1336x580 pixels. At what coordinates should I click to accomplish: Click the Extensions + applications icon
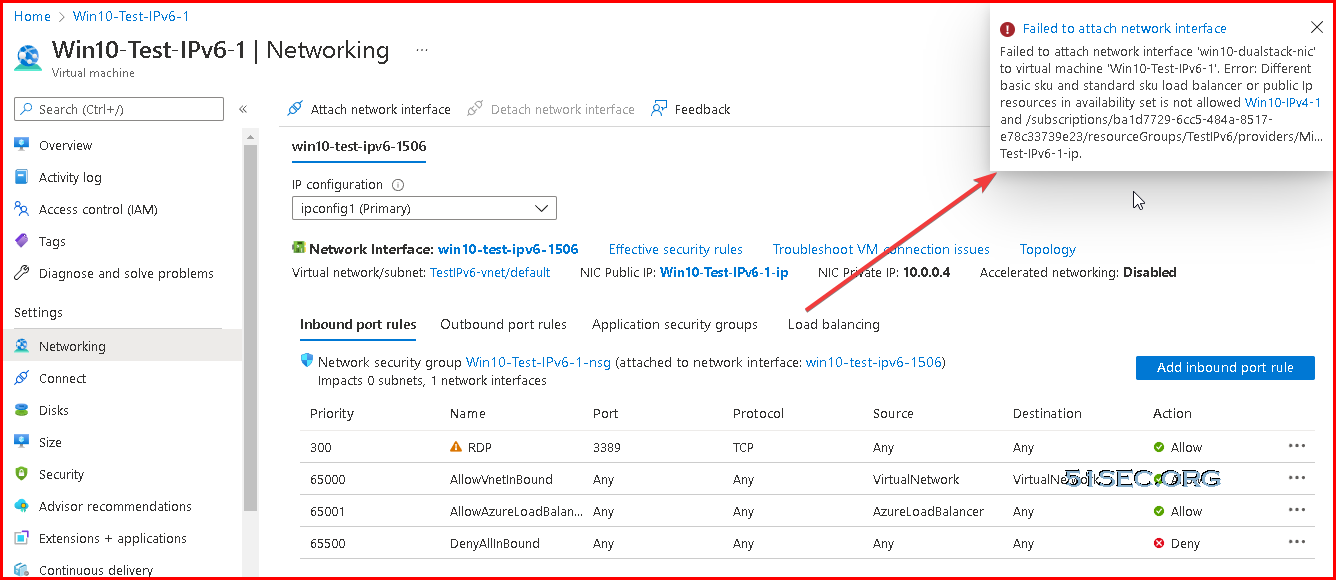pos(22,538)
